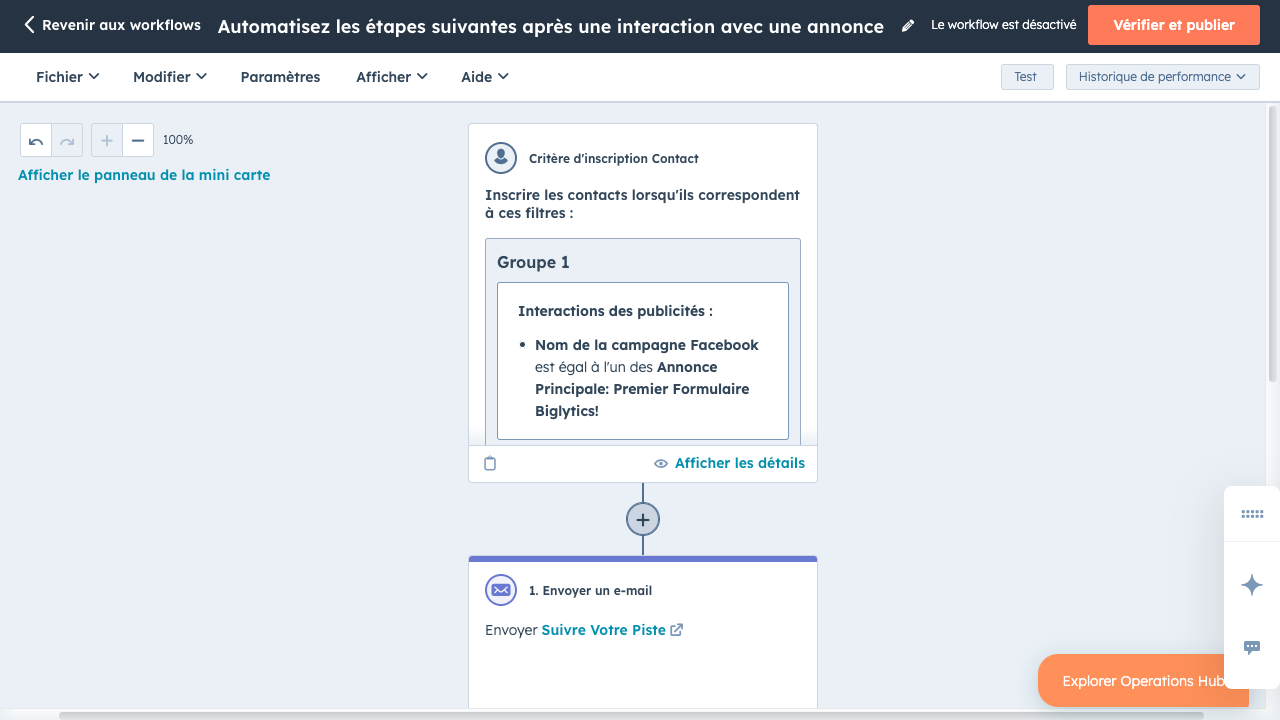Click the horizontal scrollbar at bottom
This screenshot has height=720, width=1280.
coord(630,715)
